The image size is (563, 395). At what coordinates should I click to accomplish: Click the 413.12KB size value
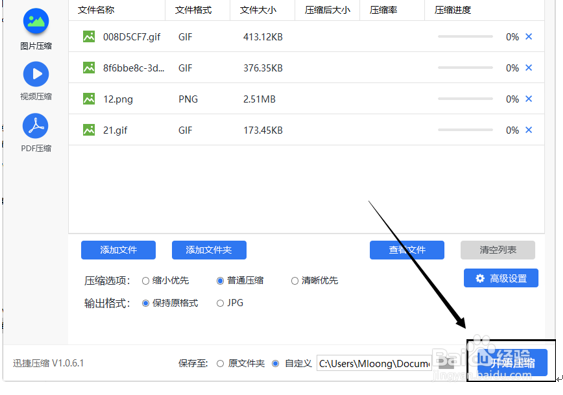click(x=263, y=37)
